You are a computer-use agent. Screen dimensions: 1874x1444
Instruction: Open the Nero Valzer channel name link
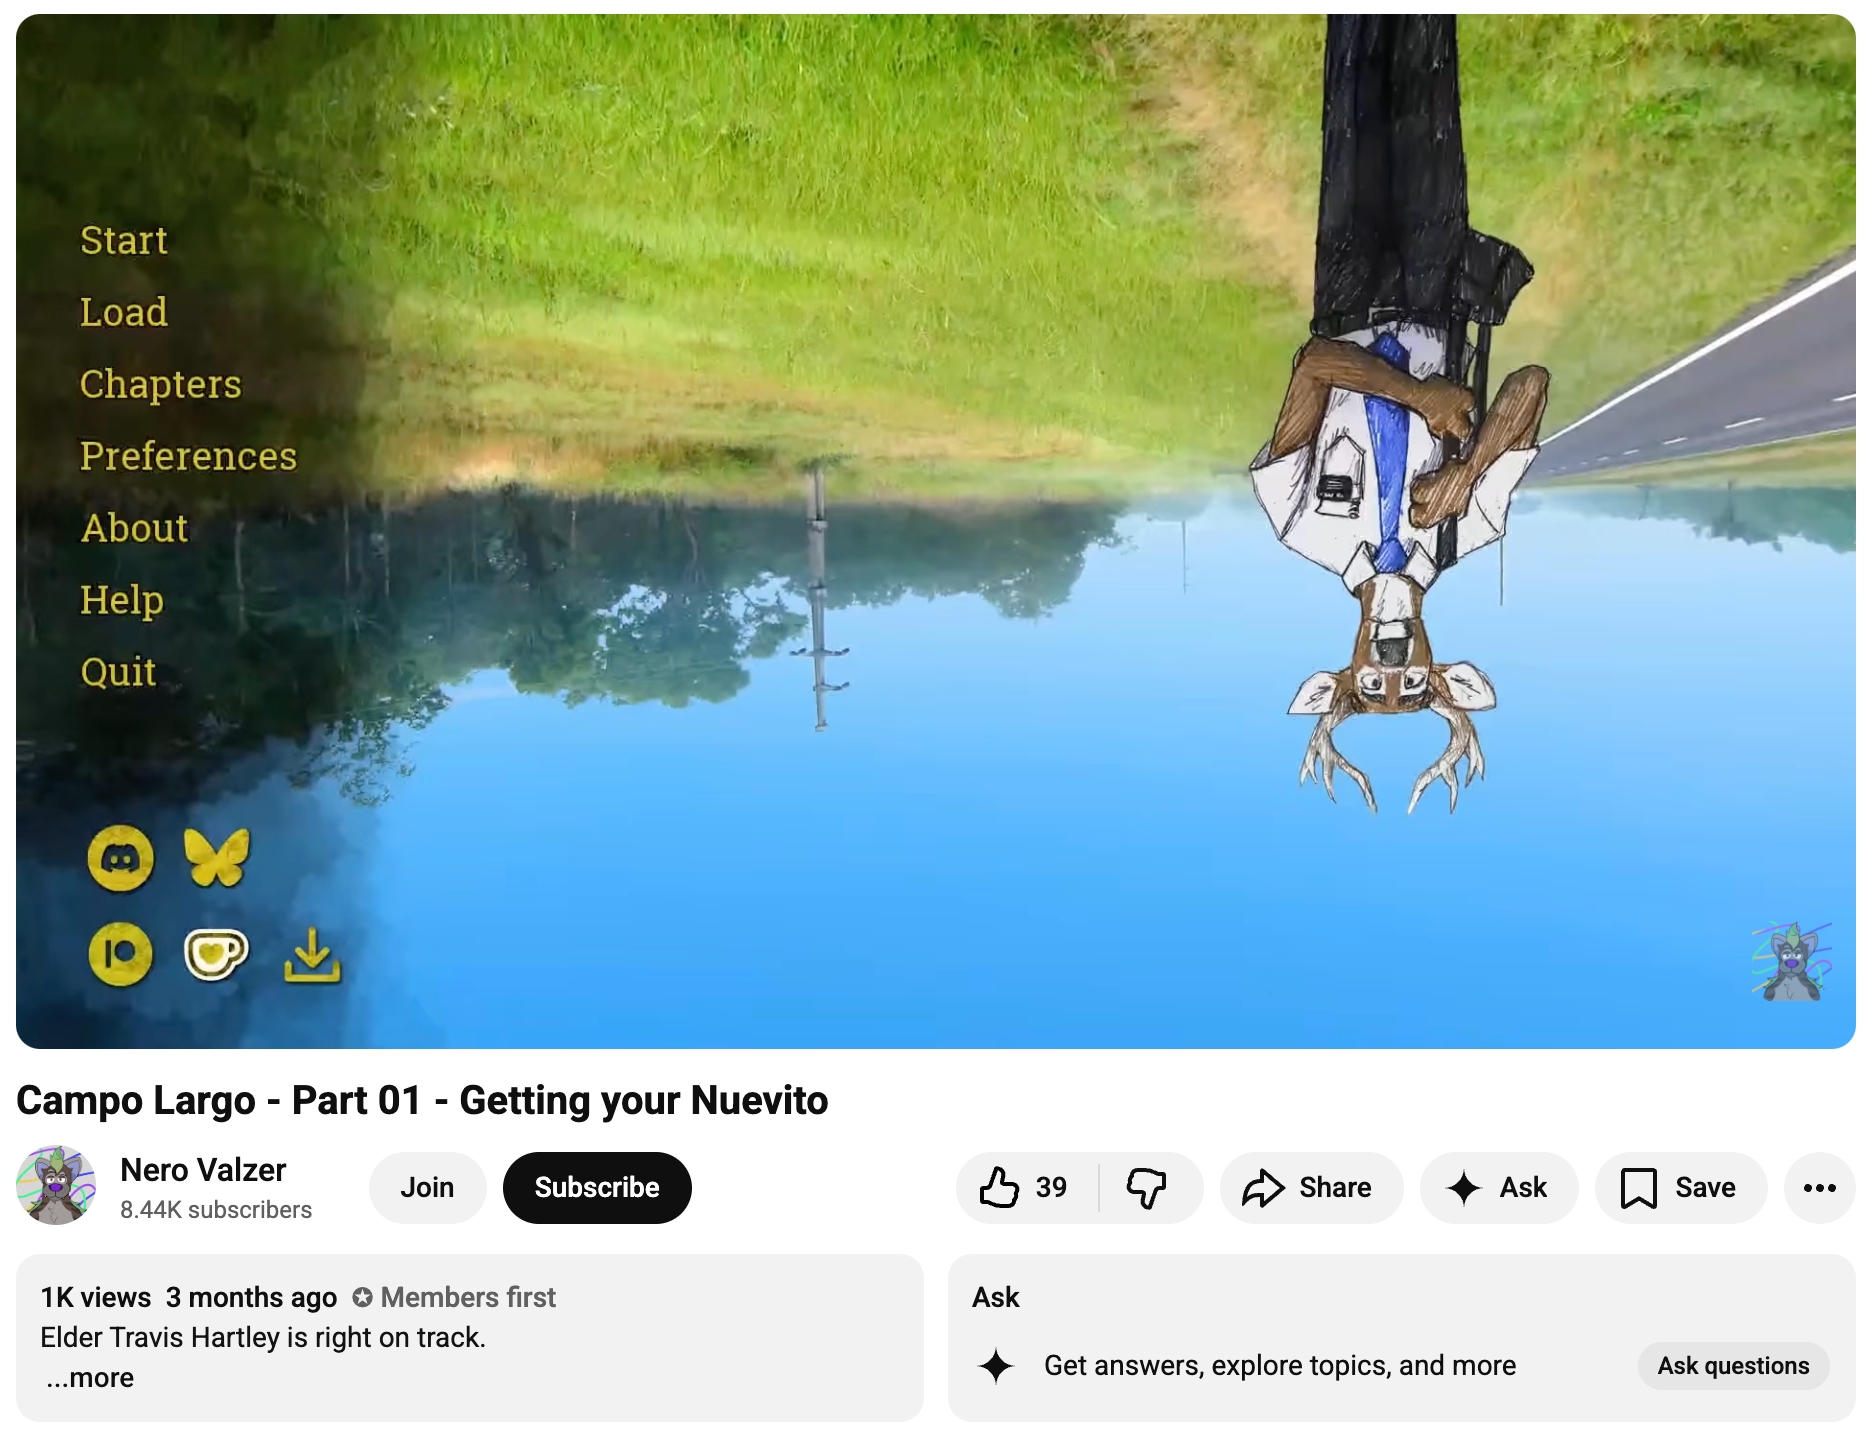pos(203,1170)
